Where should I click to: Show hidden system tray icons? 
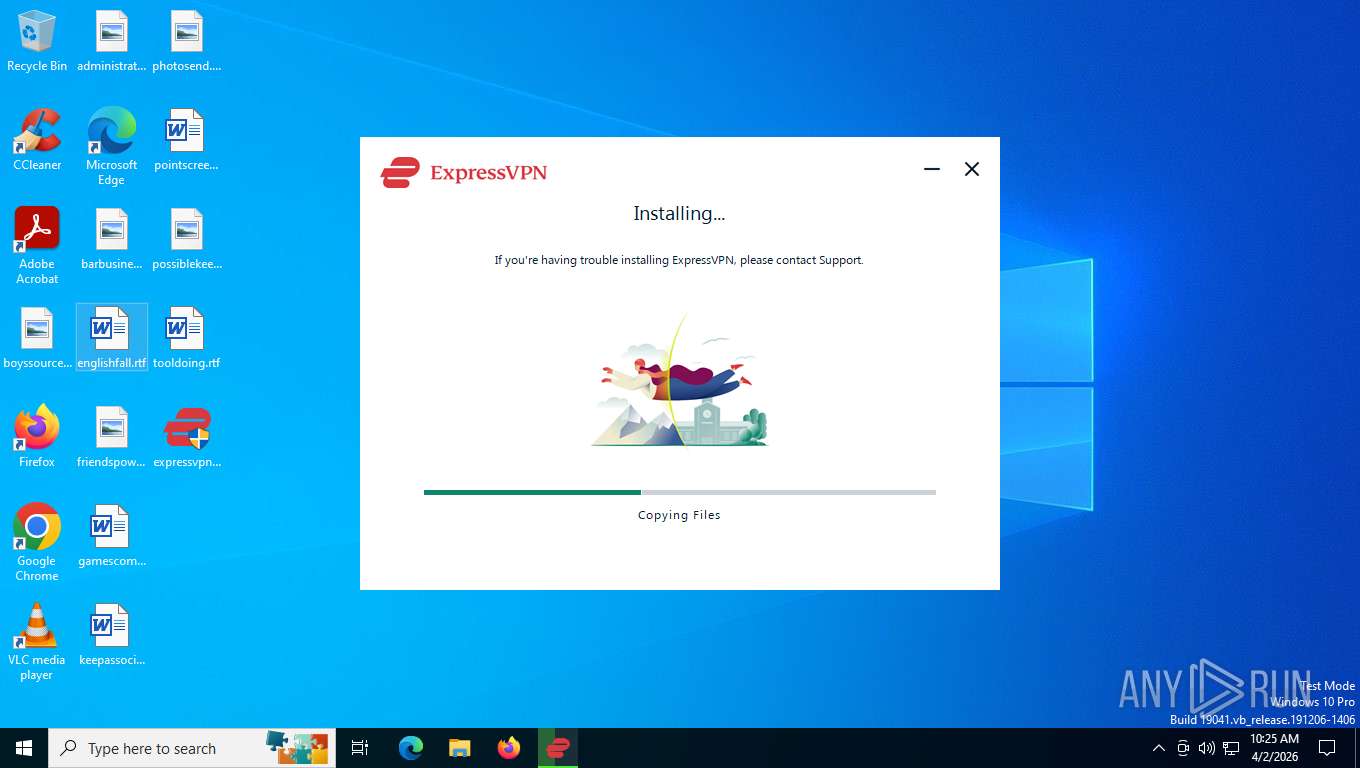[1159, 748]
